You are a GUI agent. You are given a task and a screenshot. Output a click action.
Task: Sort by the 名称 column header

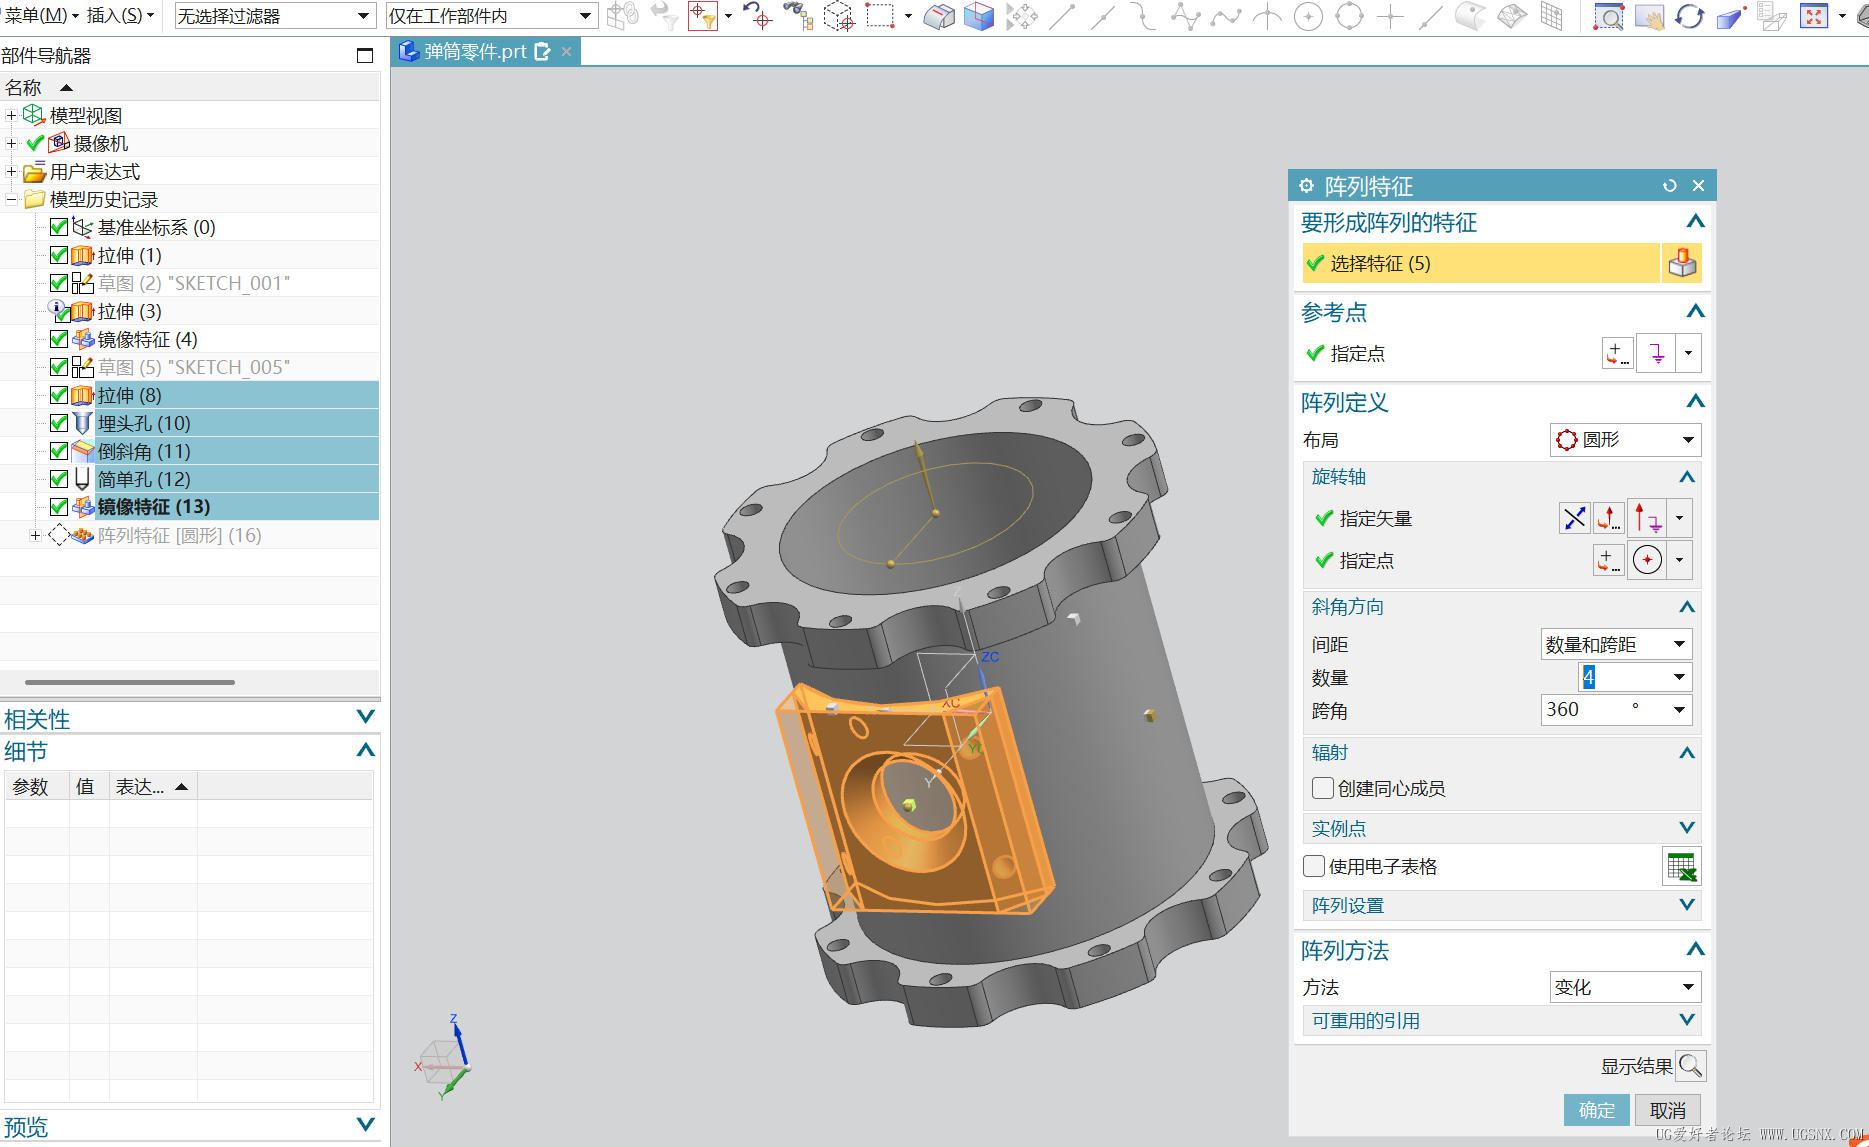pyautogui.click(x=189, y=87)
